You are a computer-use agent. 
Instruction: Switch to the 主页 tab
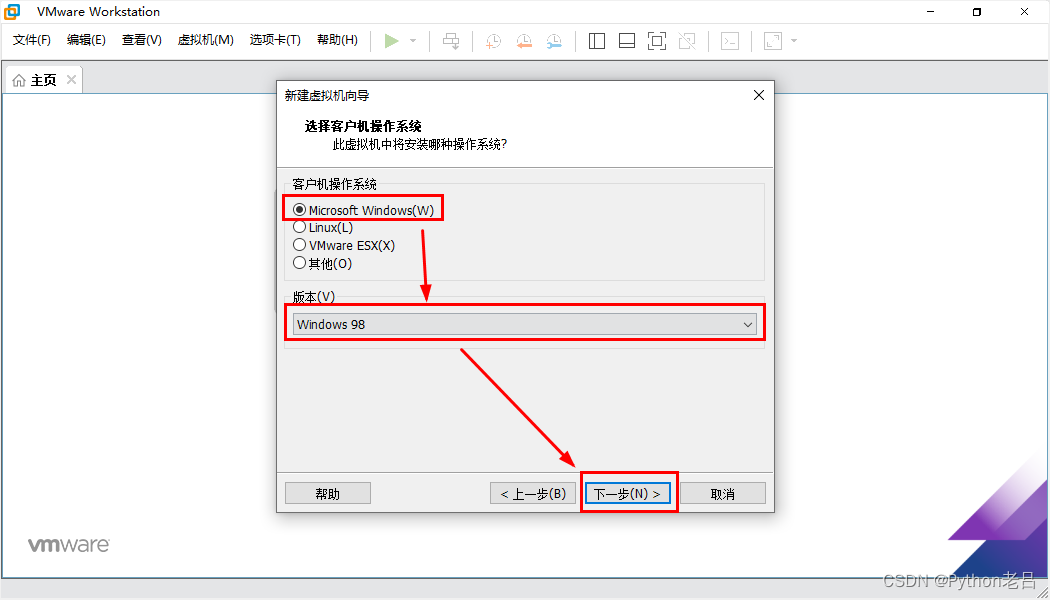(x=44, y=80)
